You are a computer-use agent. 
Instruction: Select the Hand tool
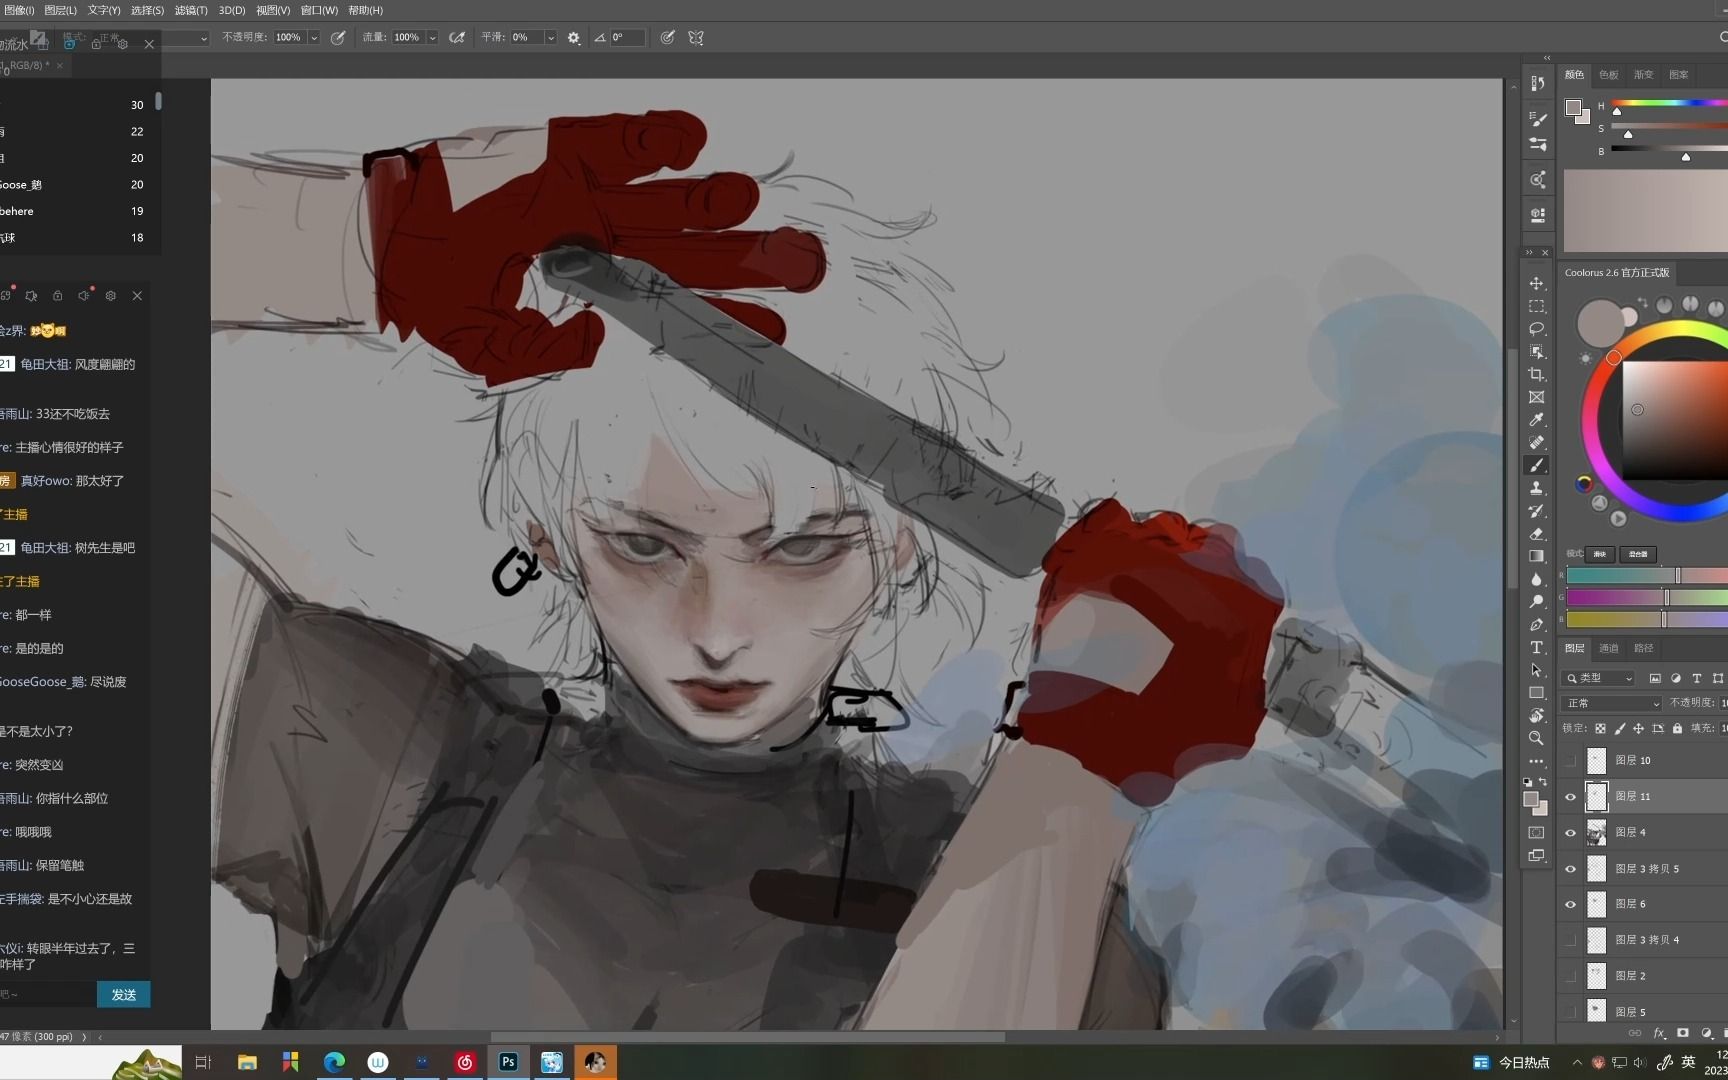[1537, 716]
